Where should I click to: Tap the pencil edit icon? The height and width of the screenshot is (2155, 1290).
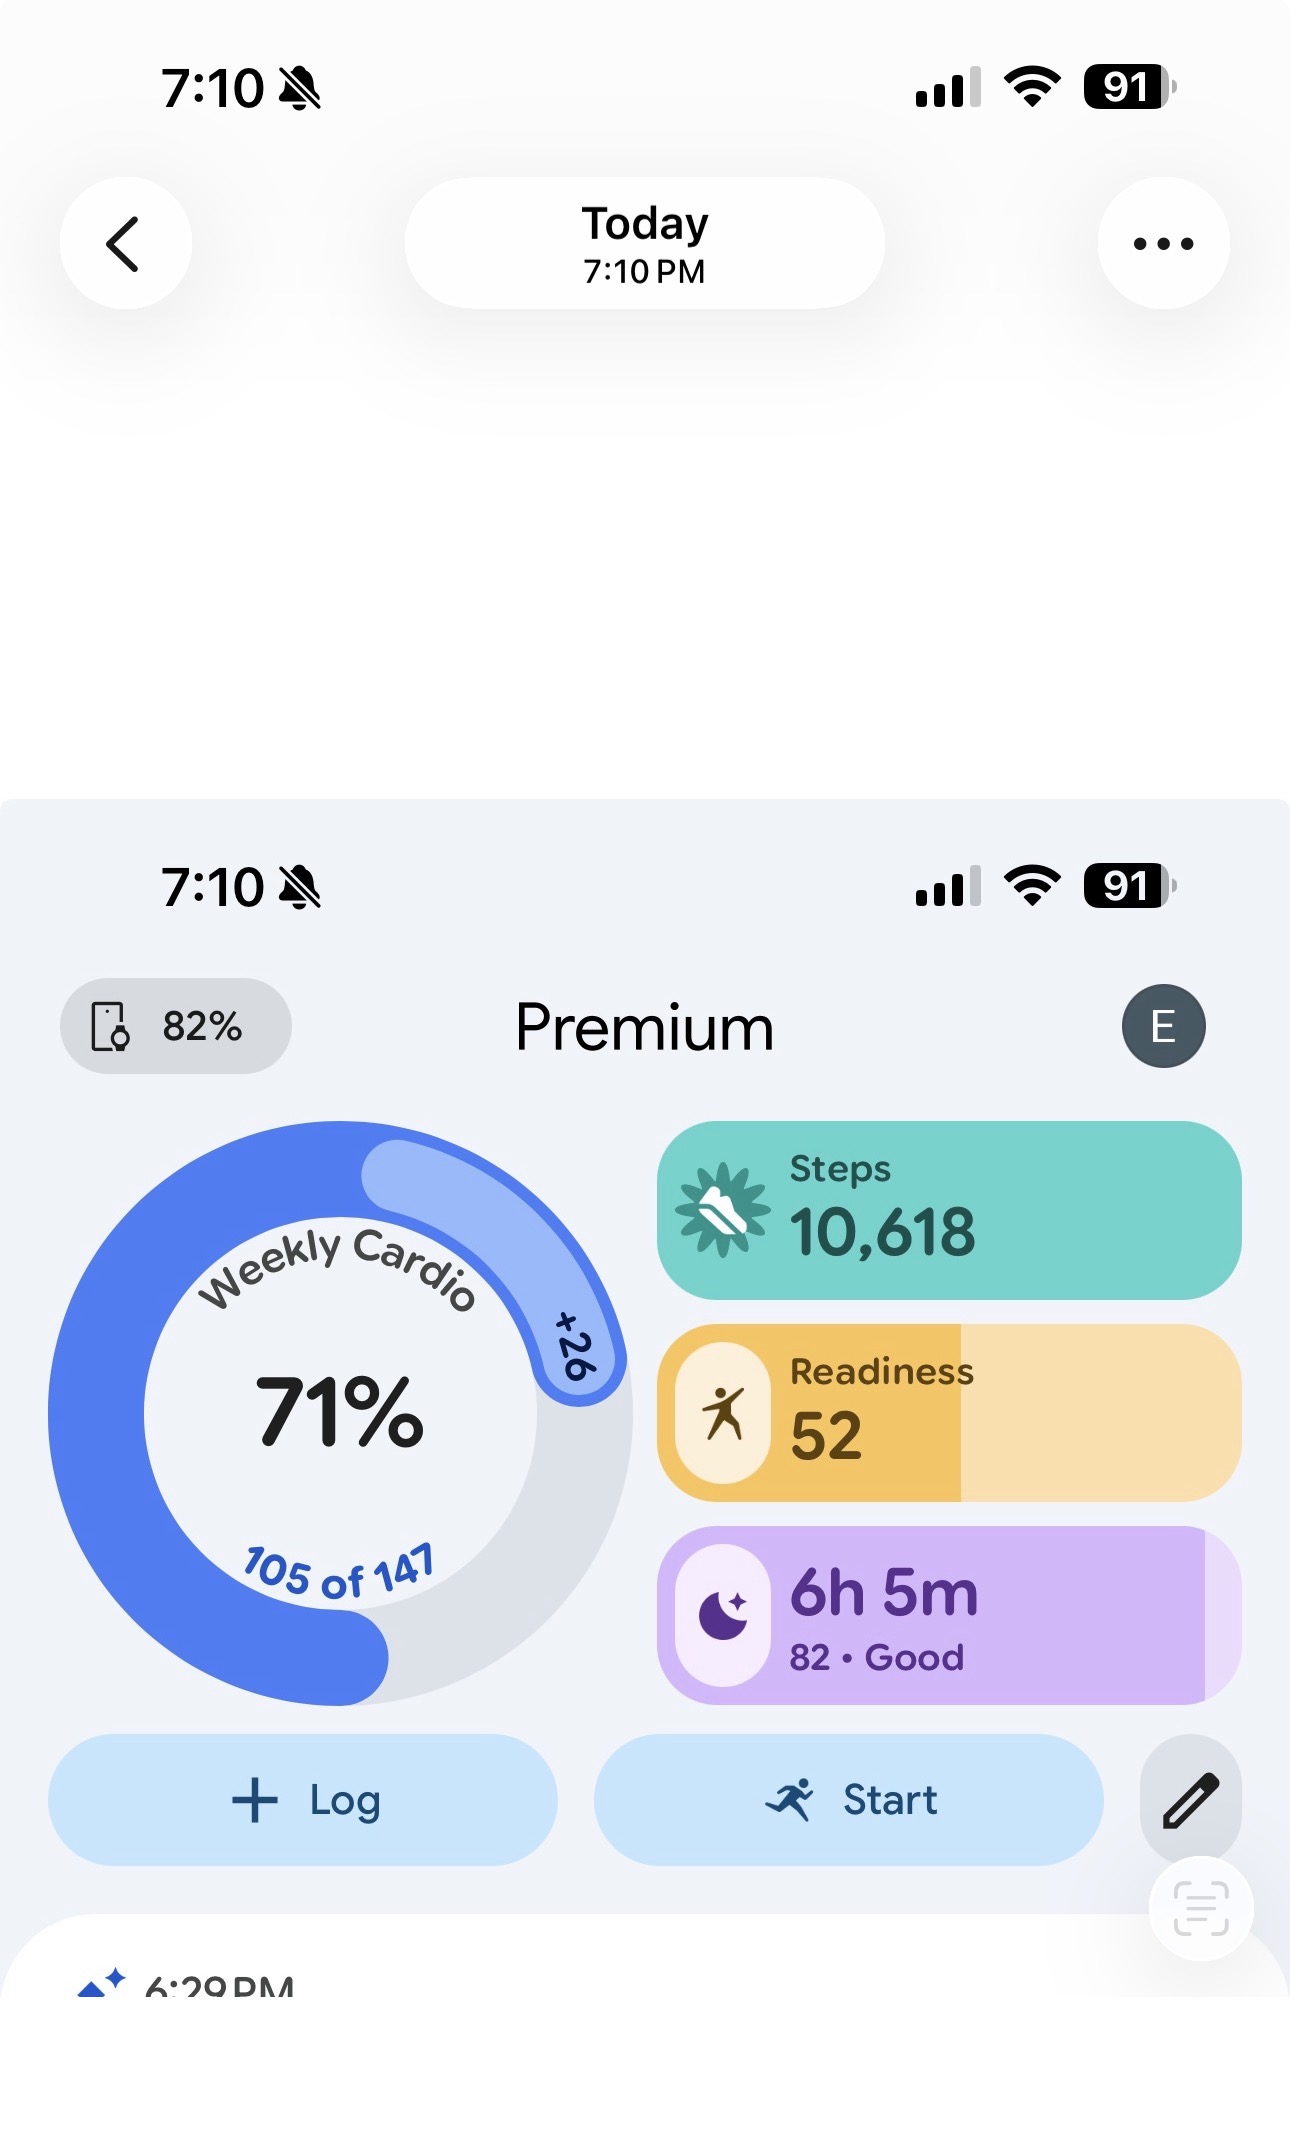[1190, 1800]
